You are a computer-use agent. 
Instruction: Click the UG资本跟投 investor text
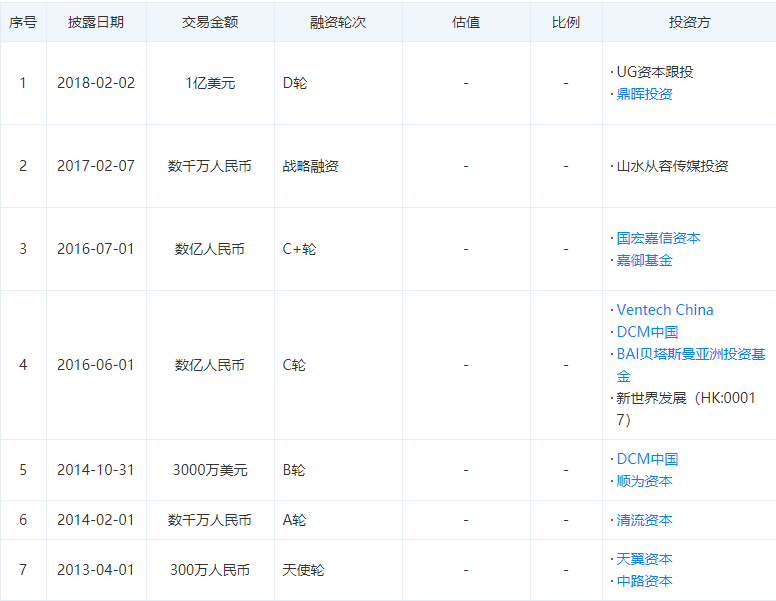[x=655, y=72]
